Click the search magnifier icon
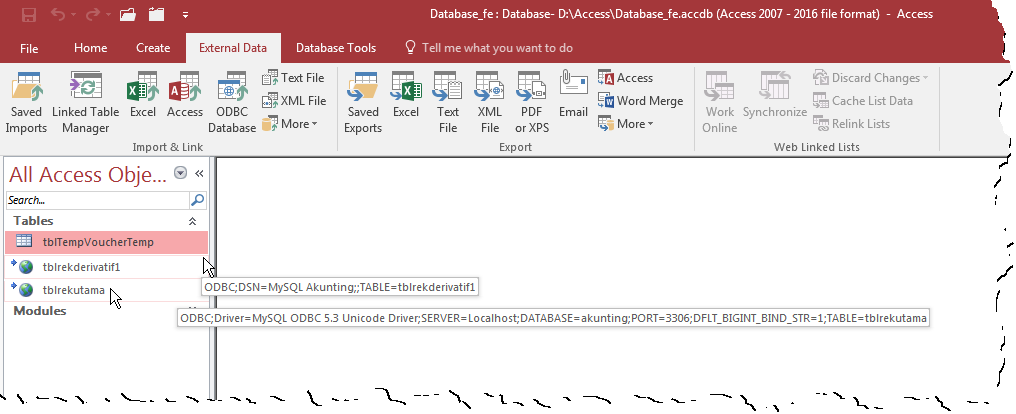Screen dimensions: 1016x414 (198, 200)
